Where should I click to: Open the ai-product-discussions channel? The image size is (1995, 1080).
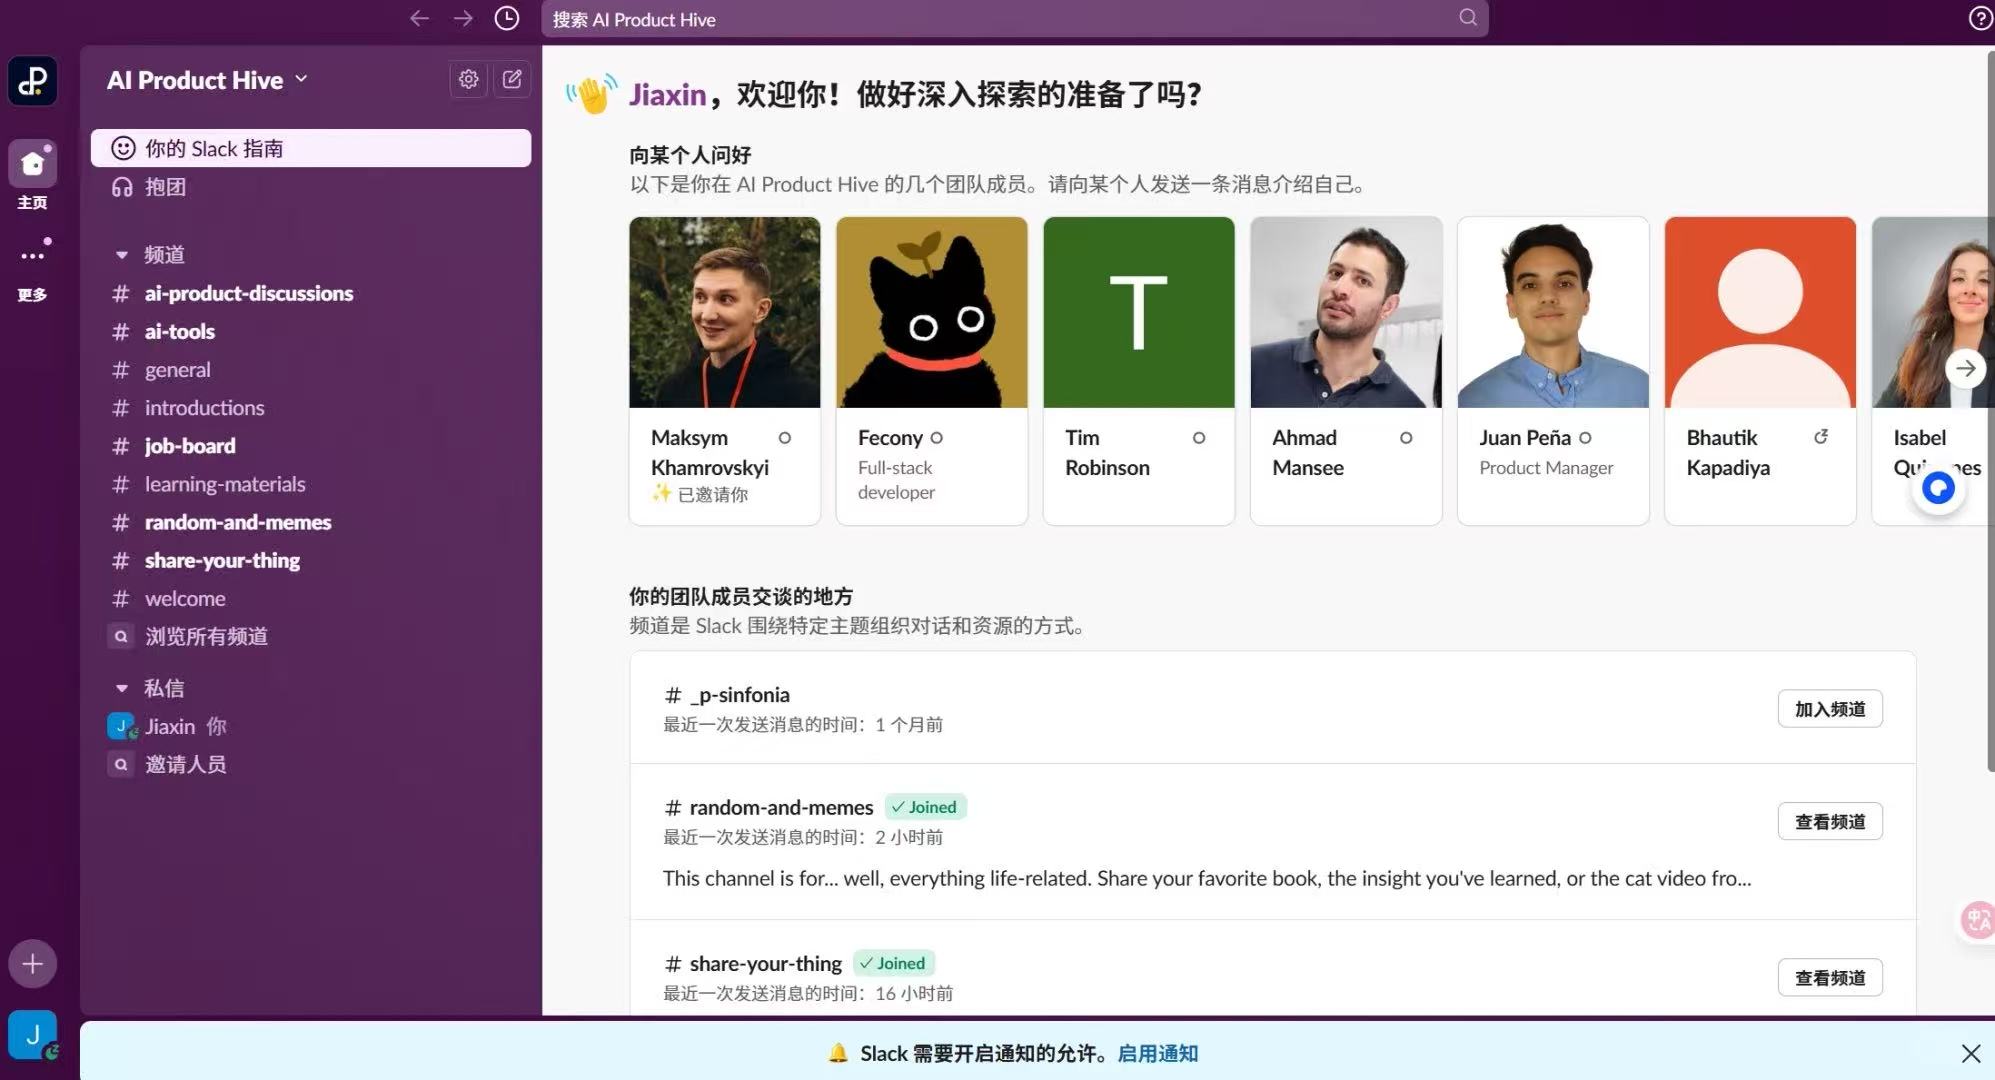pyautogui.click(x=248, y=293)
